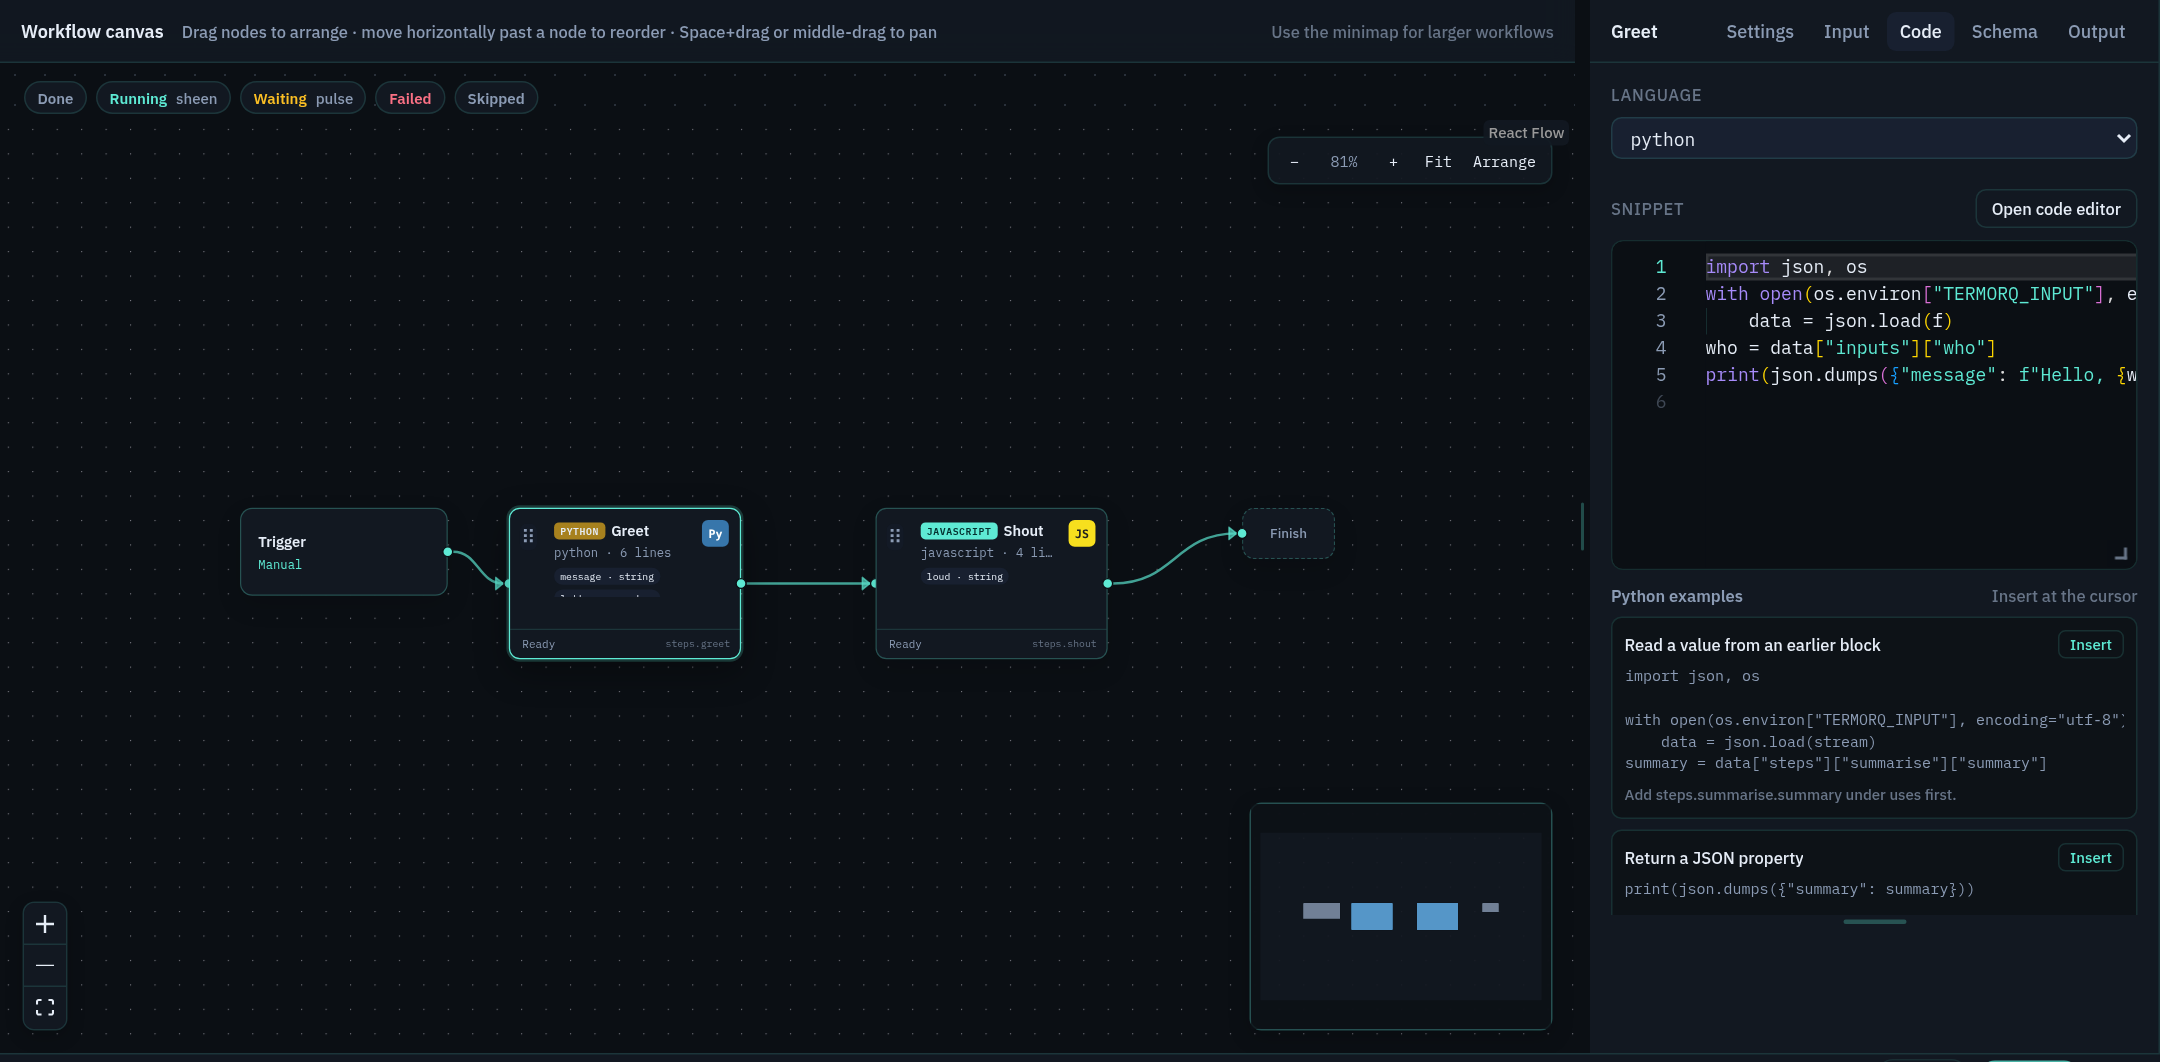Click the JAVASCRIPT badge on Shout node
Screen dimensions: 2160x1062
click(959, 532)
